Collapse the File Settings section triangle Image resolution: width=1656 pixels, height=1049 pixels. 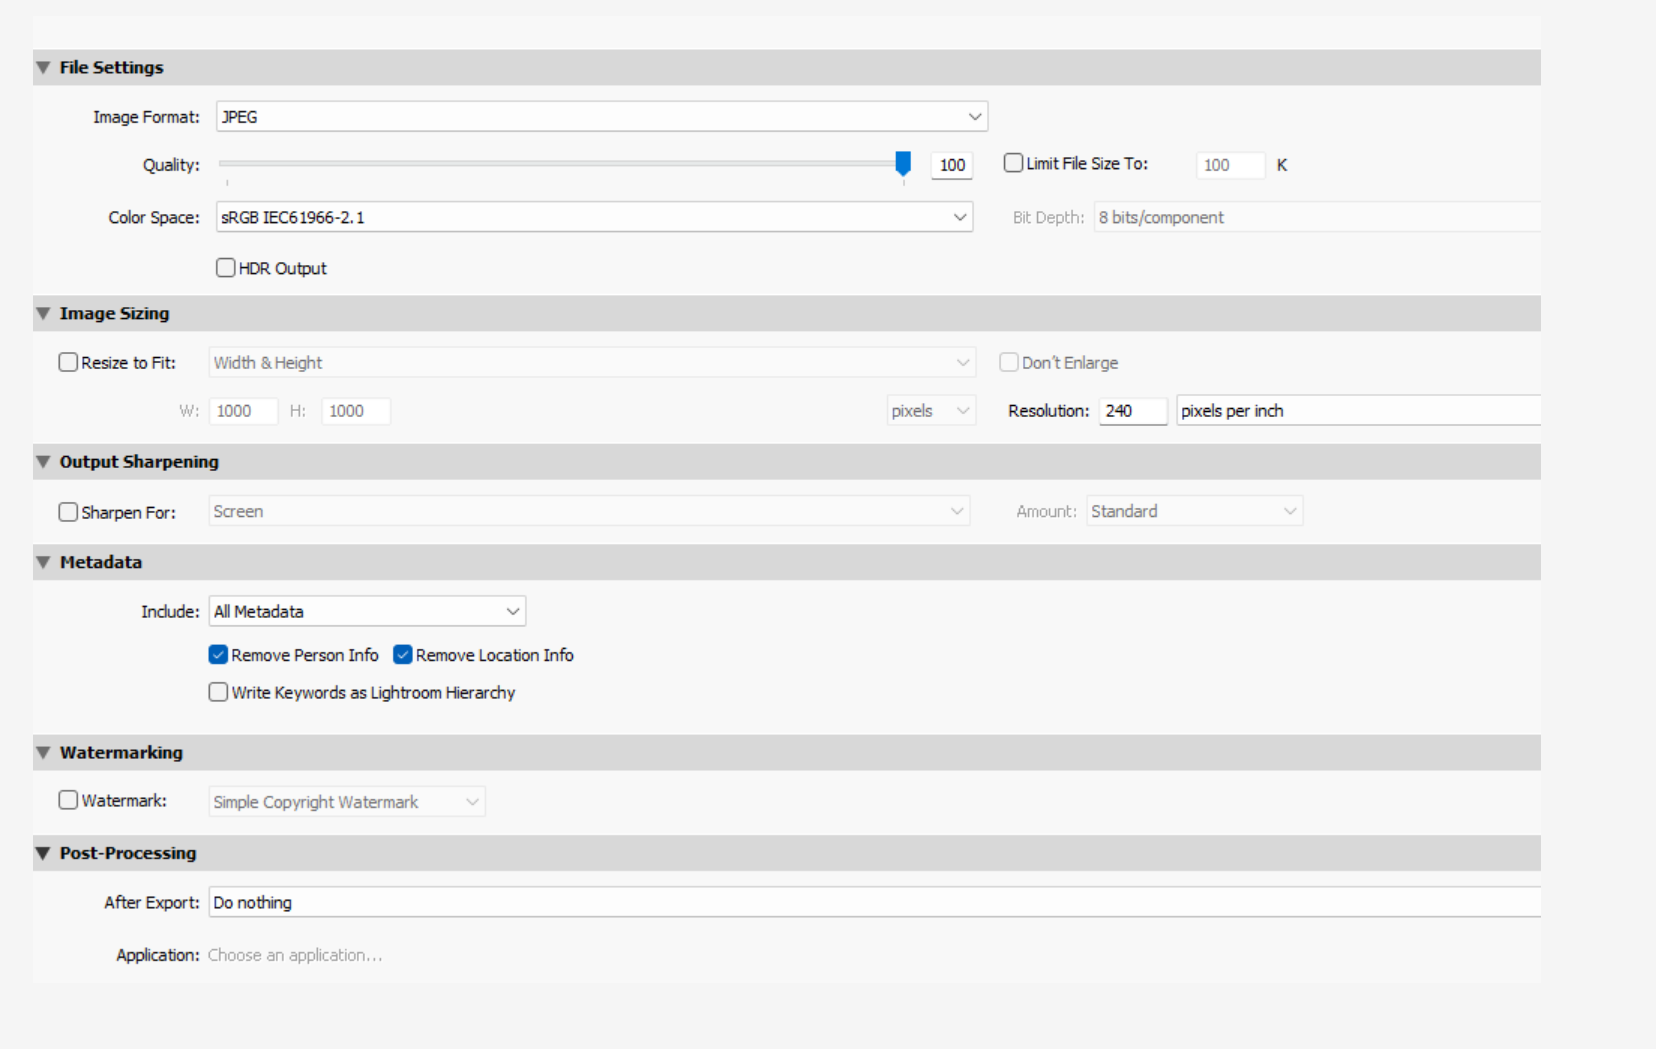point(43,68)
